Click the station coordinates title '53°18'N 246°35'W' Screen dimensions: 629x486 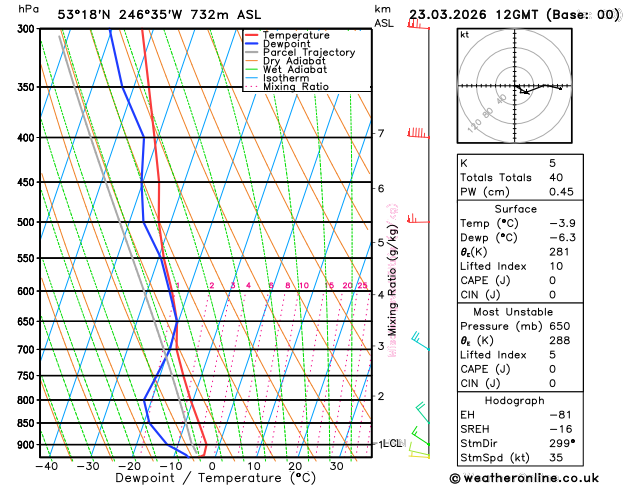[x=120, y=15]
